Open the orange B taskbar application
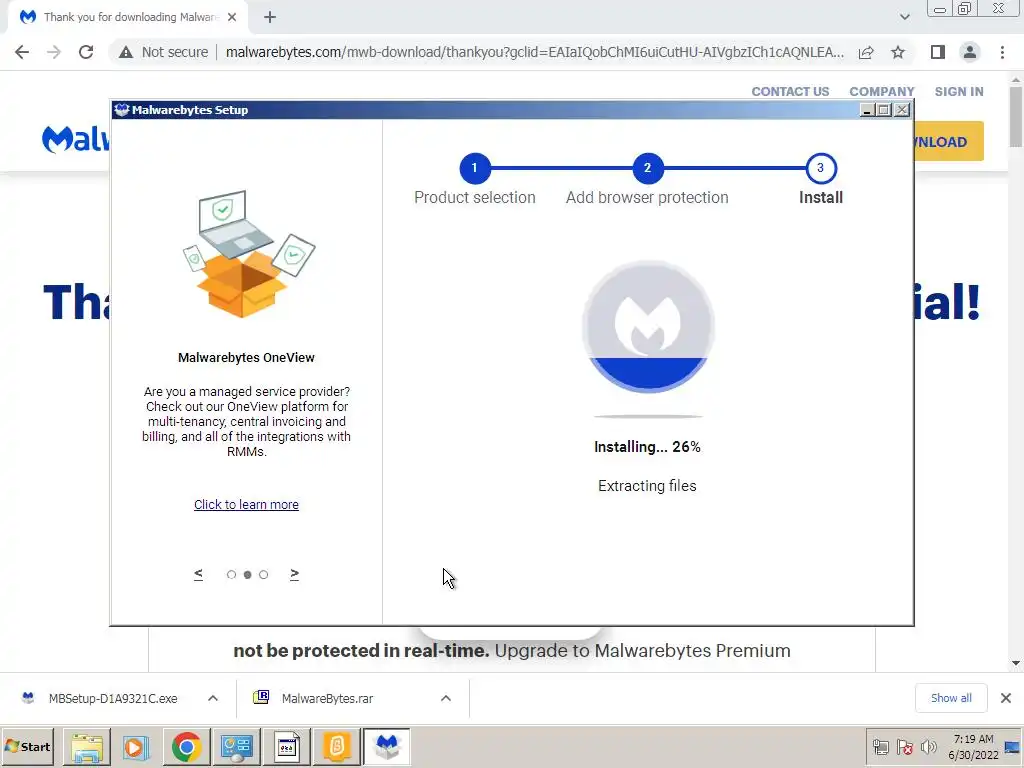The width and height of the screenshot is (1024, 768). [337, 747]
